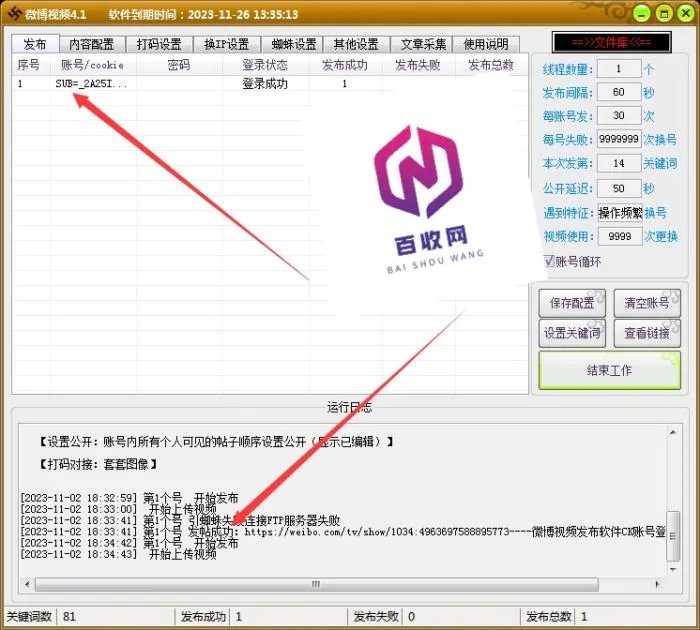Switch to the 发布 tab
The height and width of the screenshot is (630, 700).
pos(35,44)
